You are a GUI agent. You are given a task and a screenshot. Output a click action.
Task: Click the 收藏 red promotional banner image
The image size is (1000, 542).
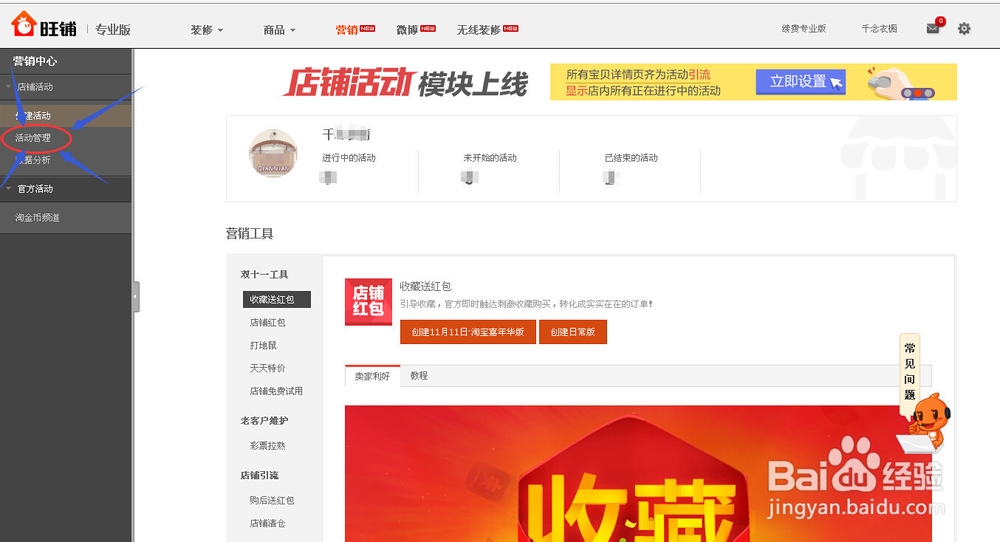point(638,473)
